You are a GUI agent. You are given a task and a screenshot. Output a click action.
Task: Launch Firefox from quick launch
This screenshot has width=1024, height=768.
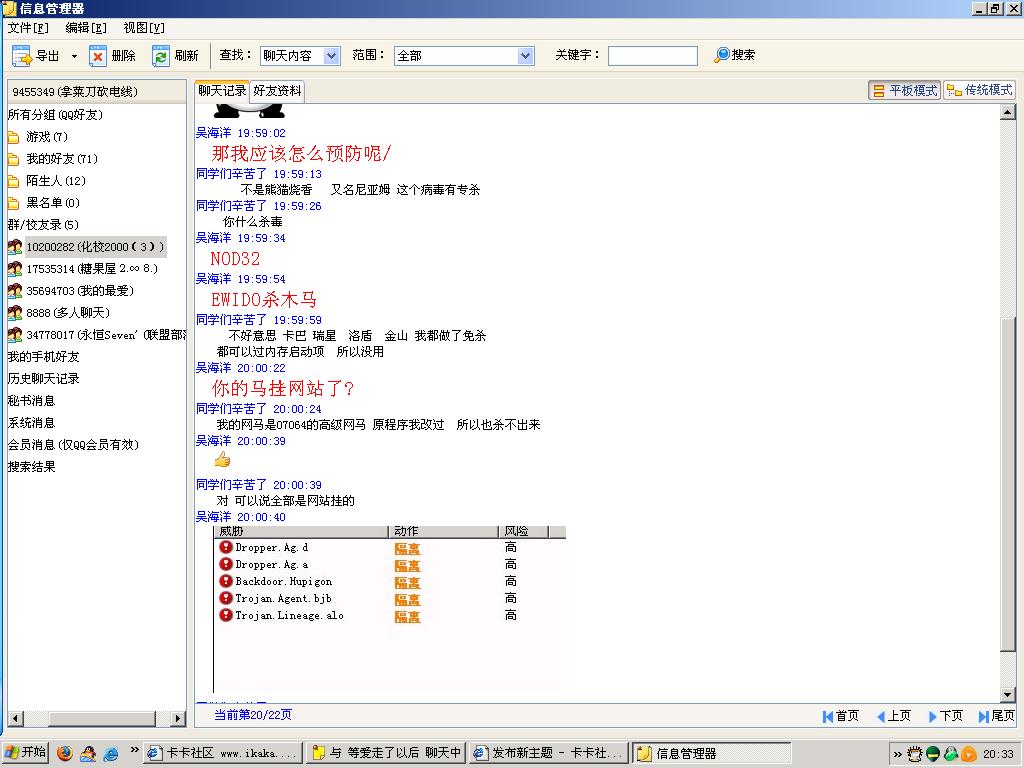[x=65, y=753]
